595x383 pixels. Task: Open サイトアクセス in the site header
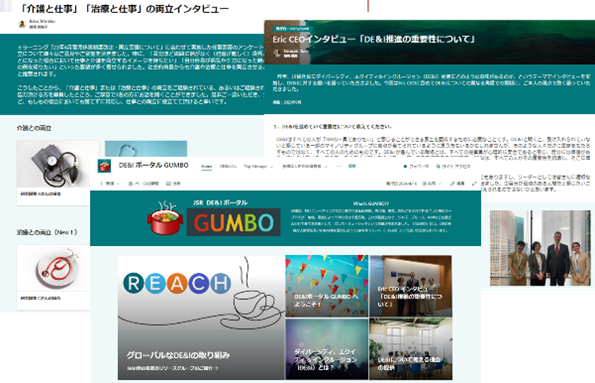[x=453, y=166]
